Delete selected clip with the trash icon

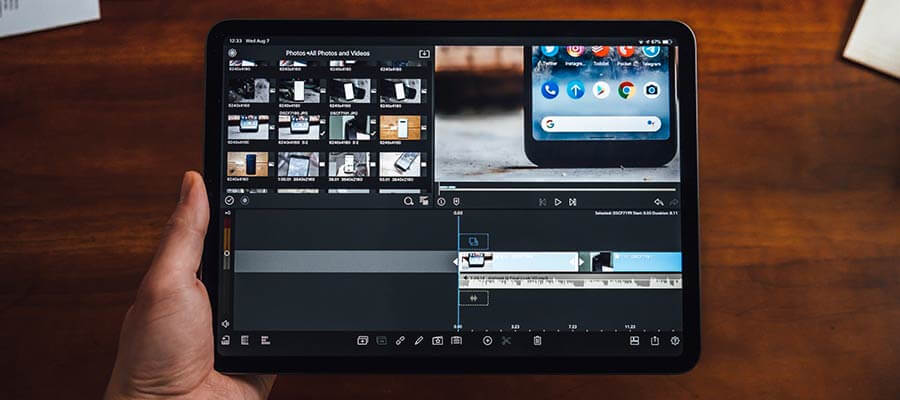coord(537,341)
